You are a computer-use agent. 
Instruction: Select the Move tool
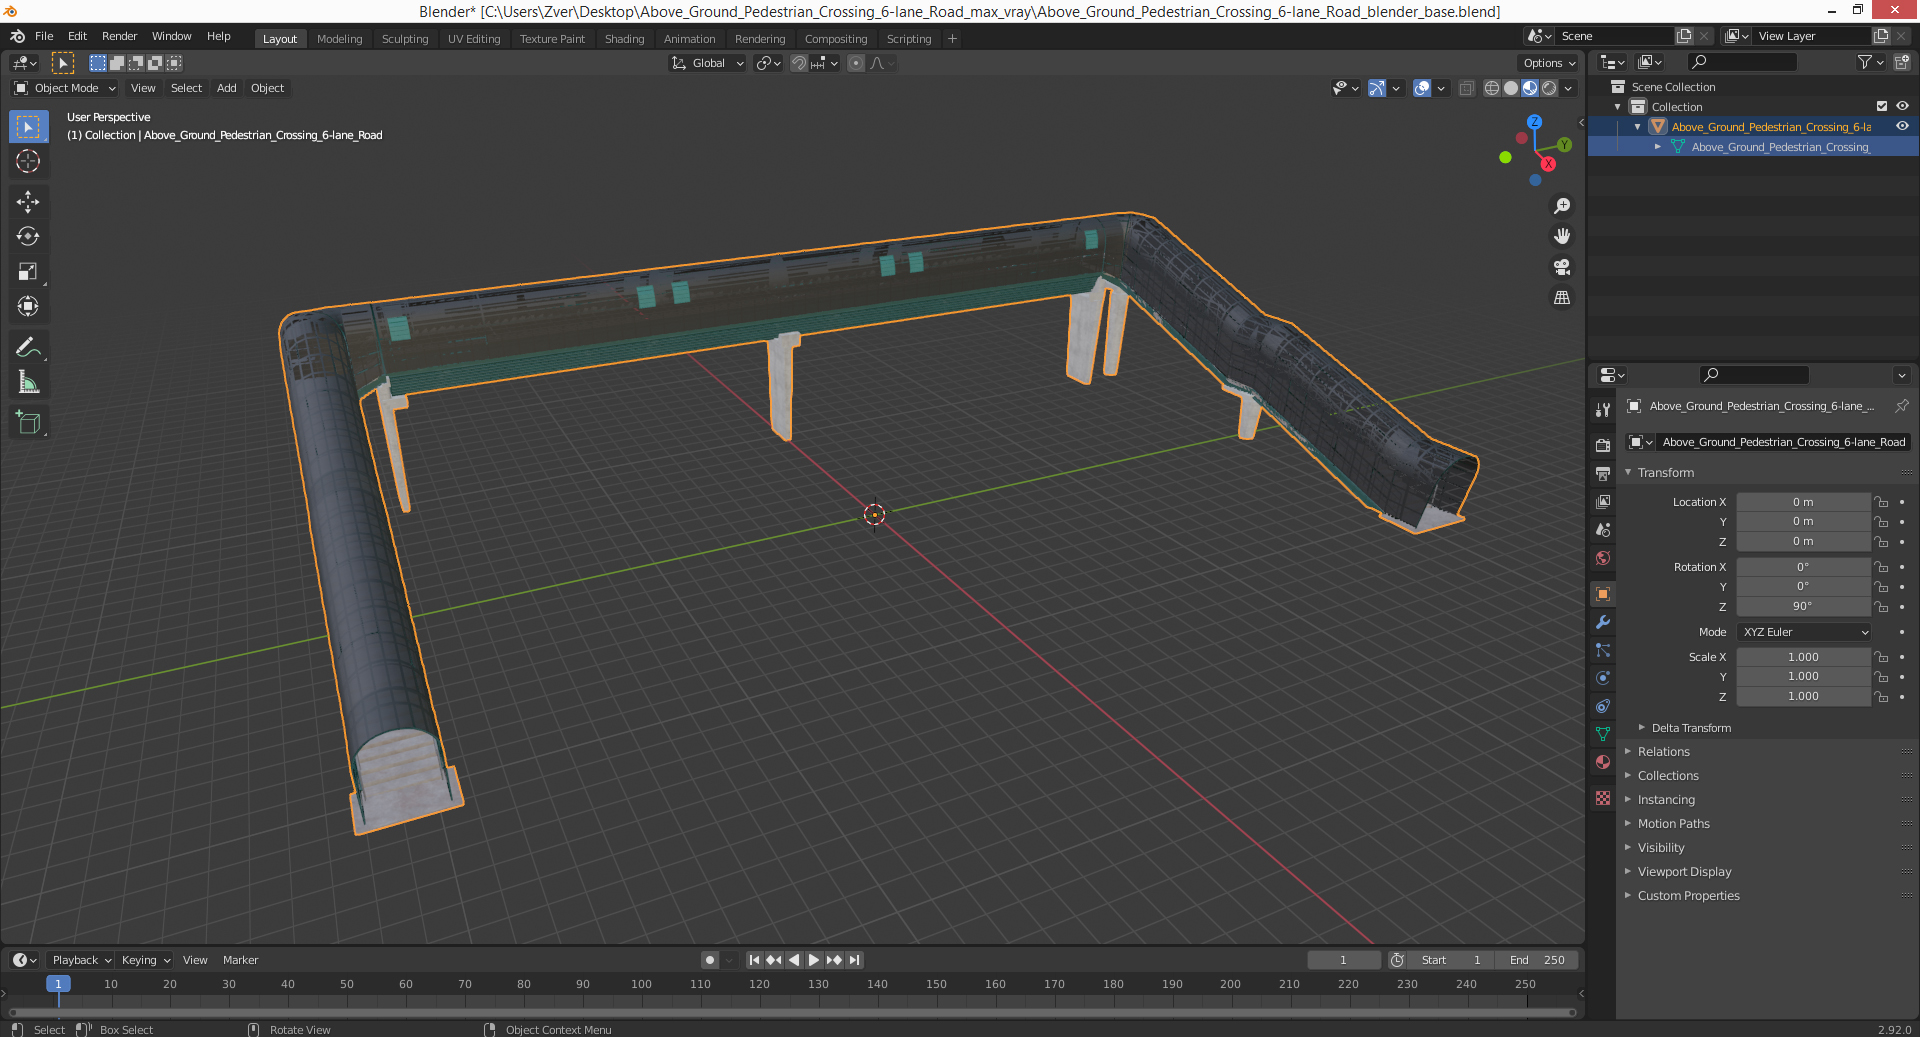pyautogui.click(x=28, y=202)
